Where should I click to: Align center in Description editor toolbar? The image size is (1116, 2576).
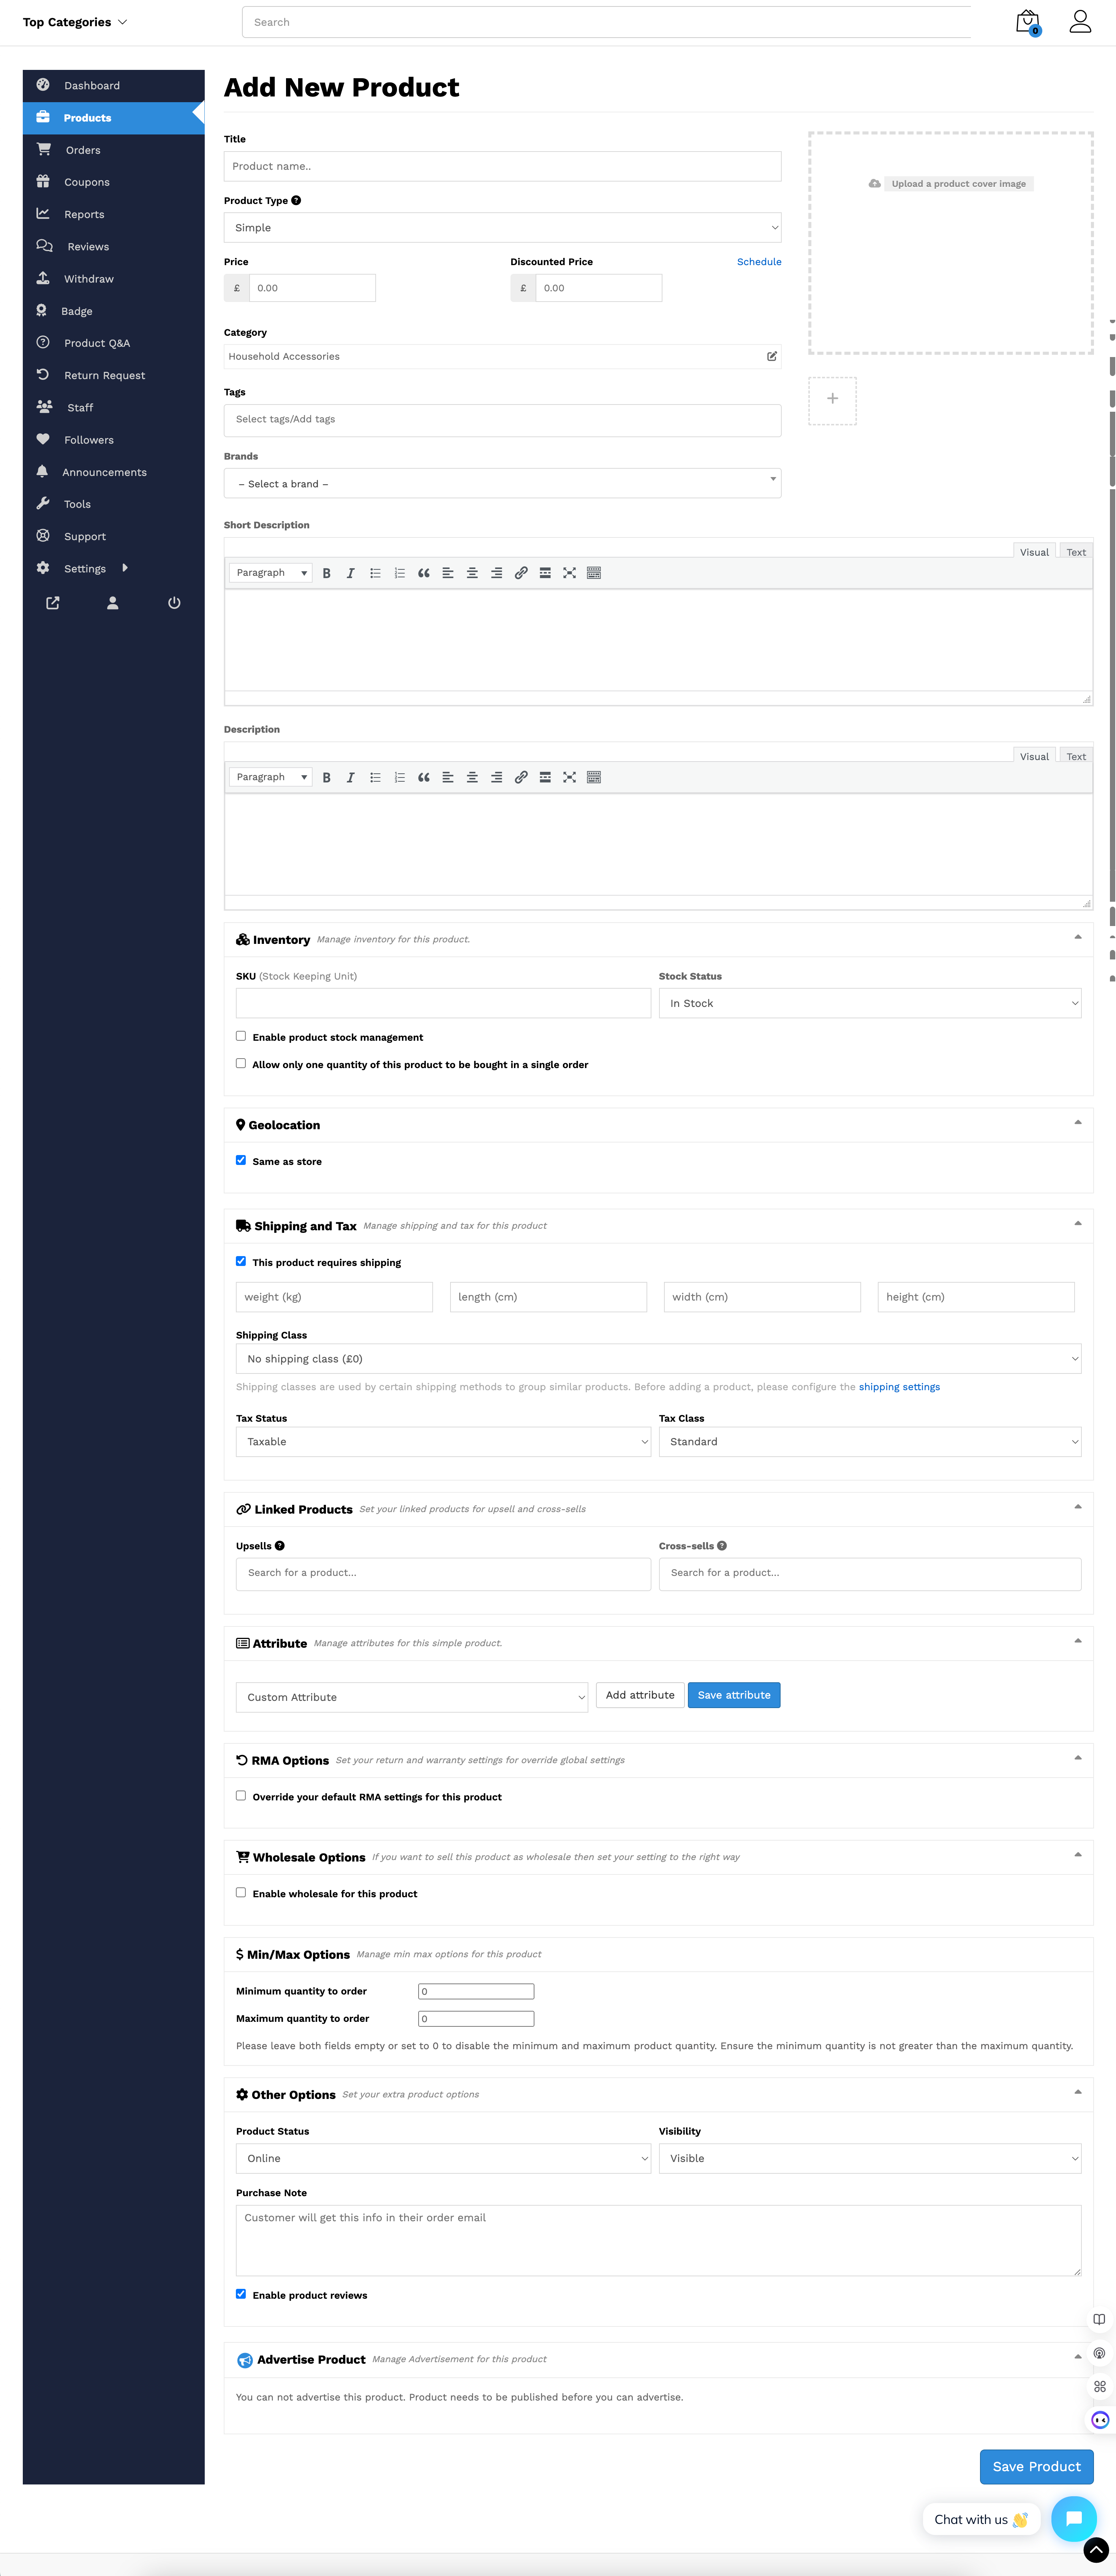click(472, 777)
